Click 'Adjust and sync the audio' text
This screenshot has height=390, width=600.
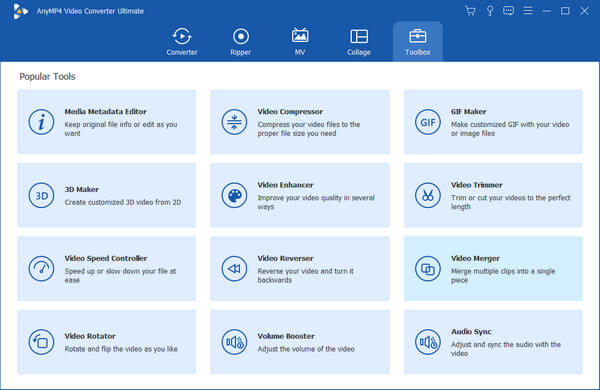pos(506,349)
